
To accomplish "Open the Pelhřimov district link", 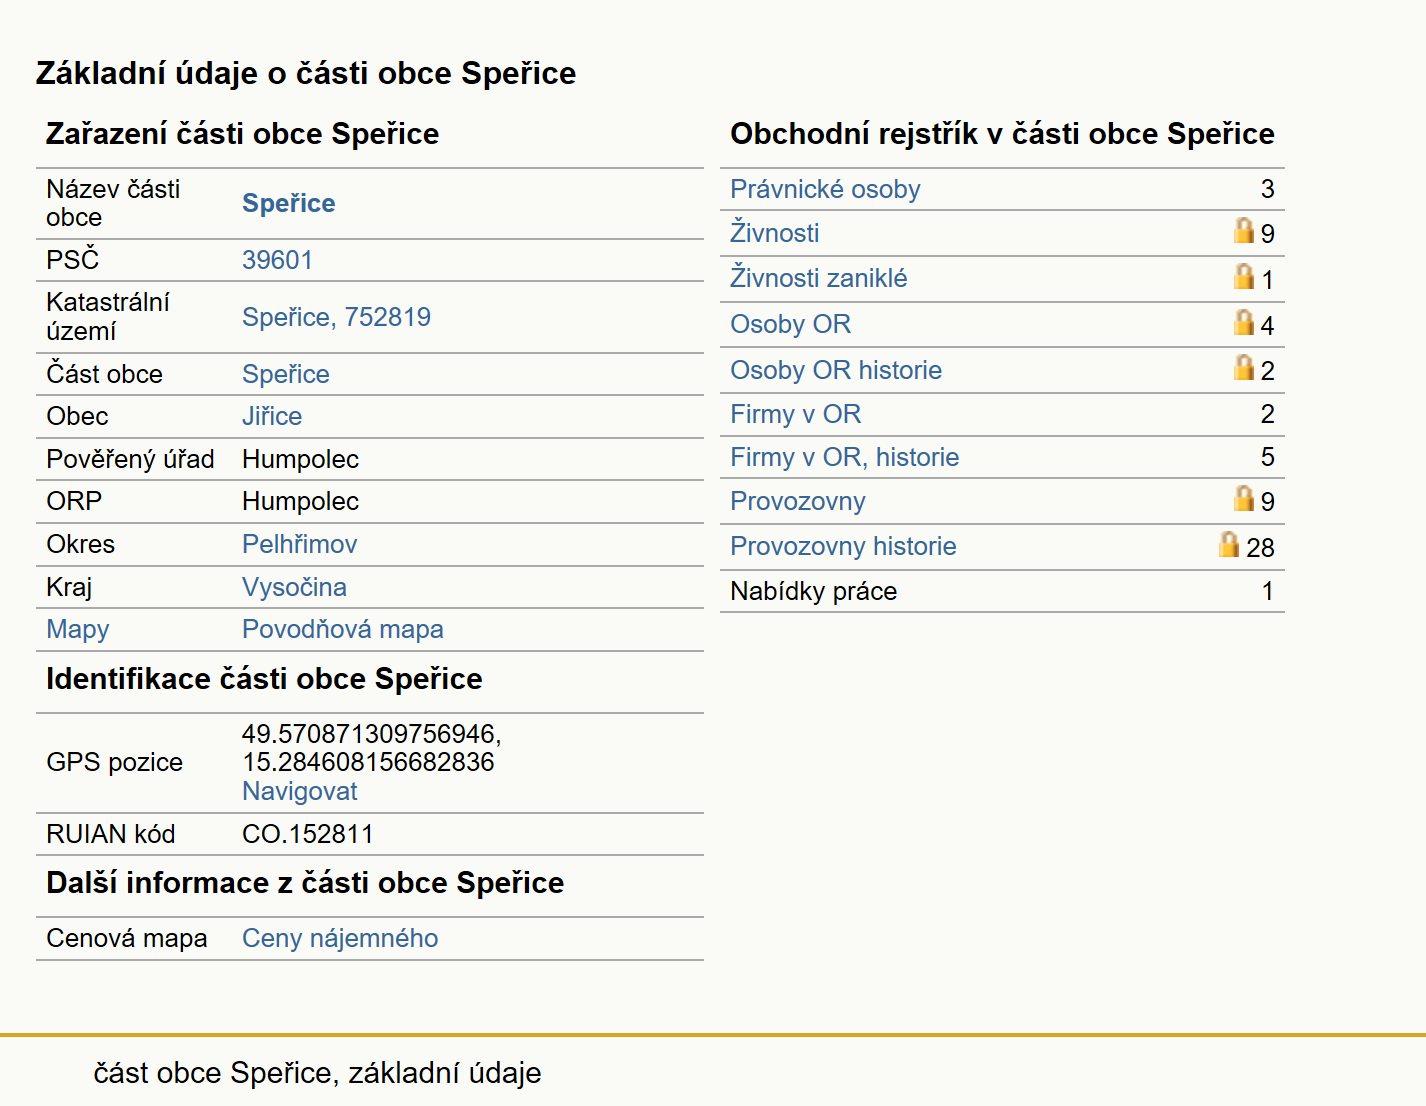I will tap(299, 544).
